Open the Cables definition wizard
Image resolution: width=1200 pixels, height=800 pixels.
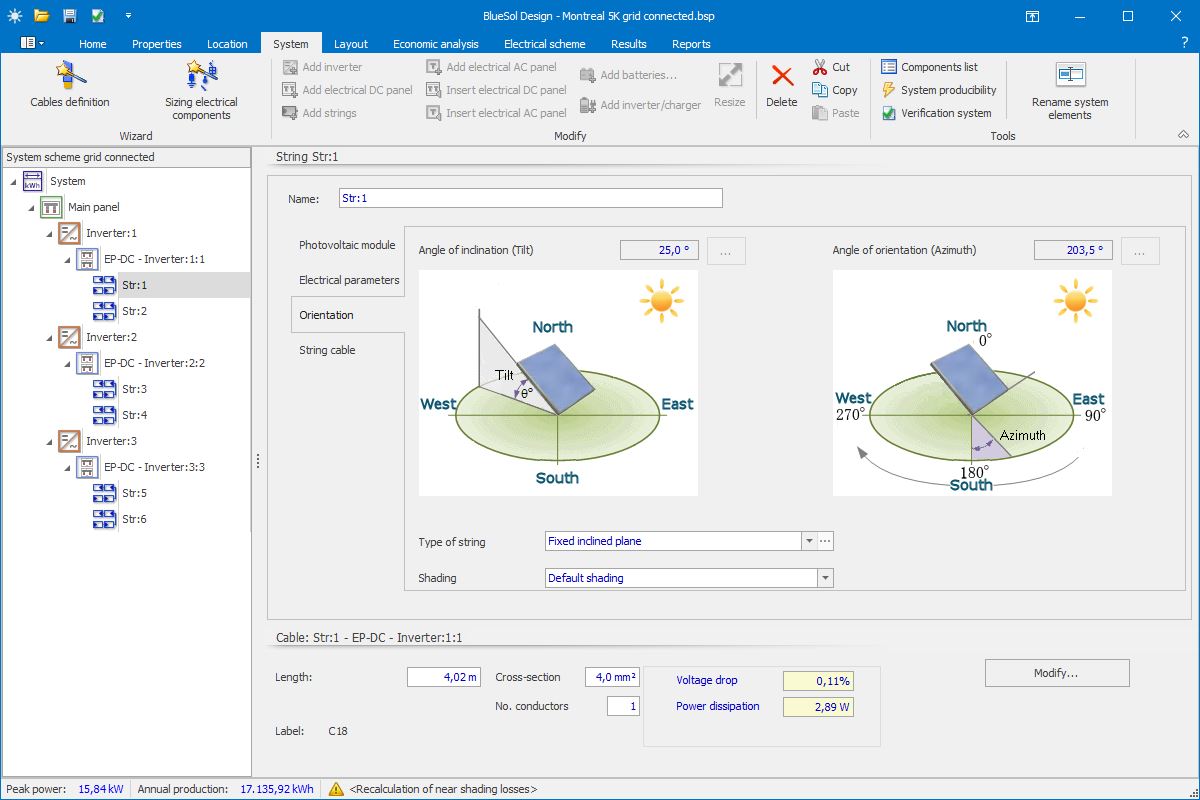pos(70,86)
